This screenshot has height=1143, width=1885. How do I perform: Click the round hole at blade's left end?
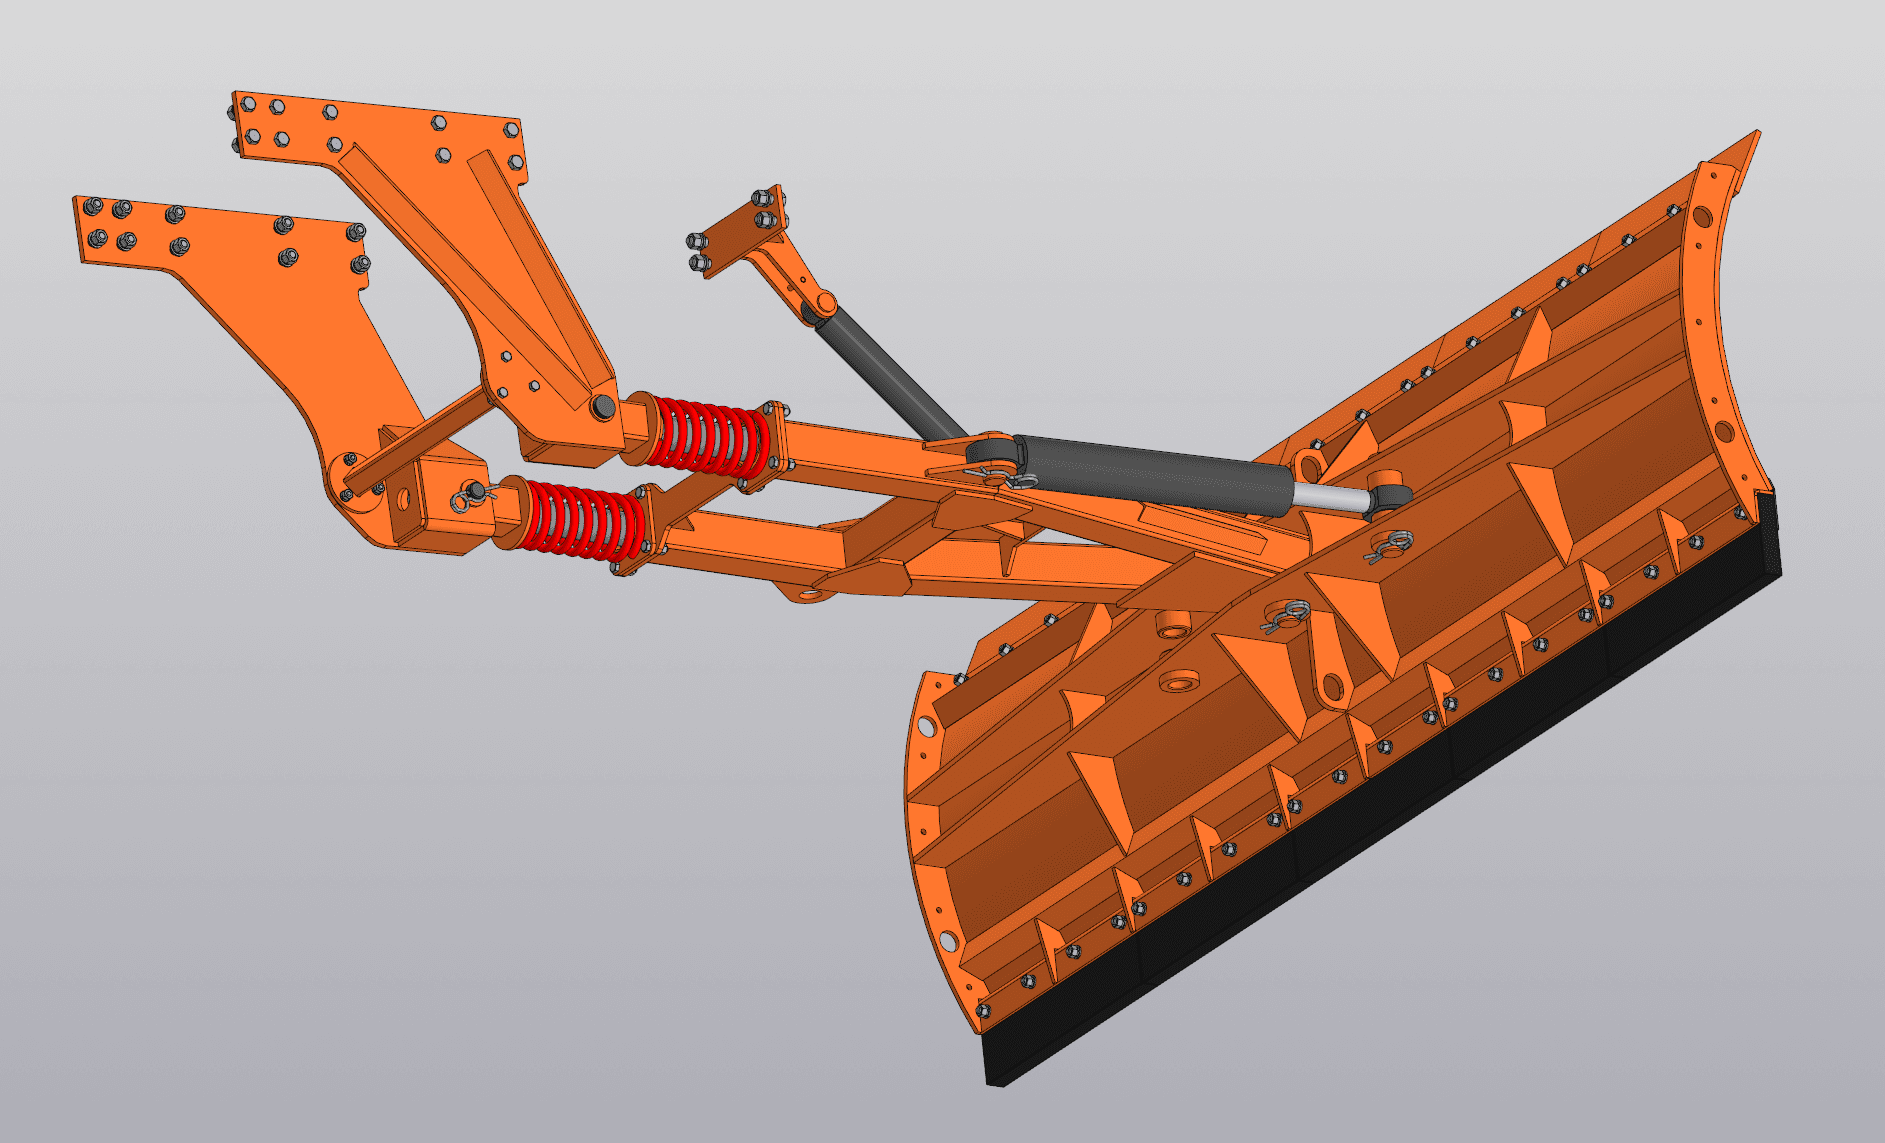(x=926, y=725)
